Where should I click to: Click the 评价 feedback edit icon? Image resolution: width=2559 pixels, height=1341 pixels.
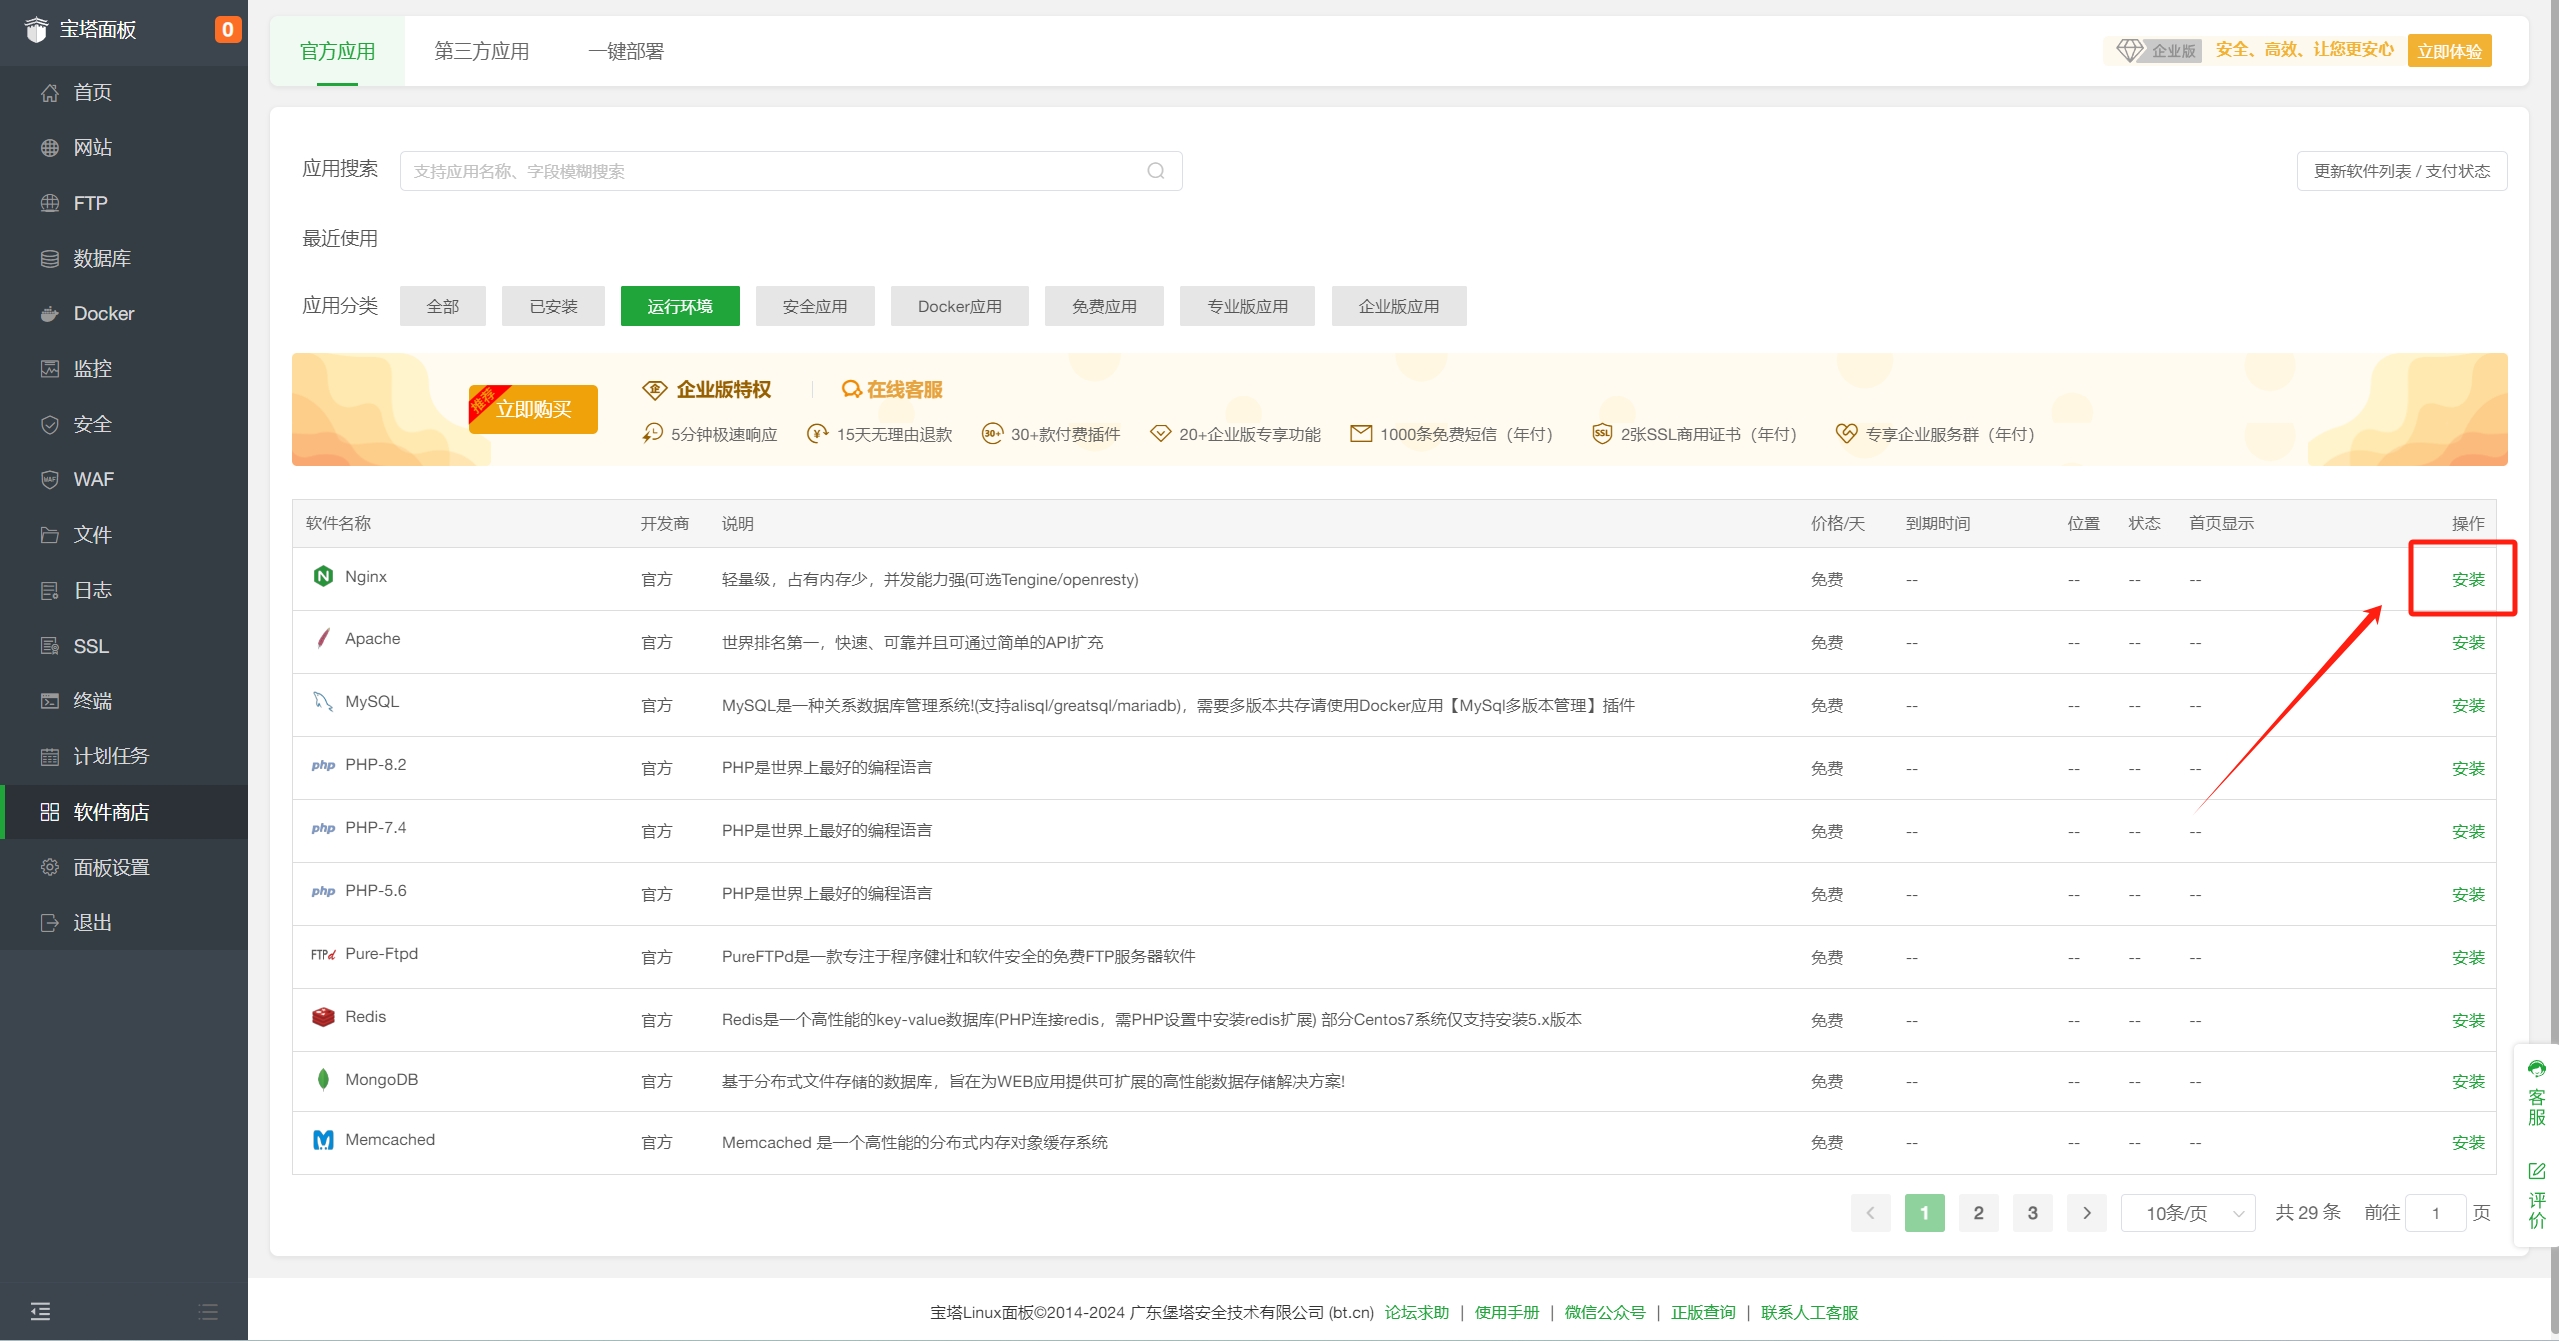click(2536, 1171)
